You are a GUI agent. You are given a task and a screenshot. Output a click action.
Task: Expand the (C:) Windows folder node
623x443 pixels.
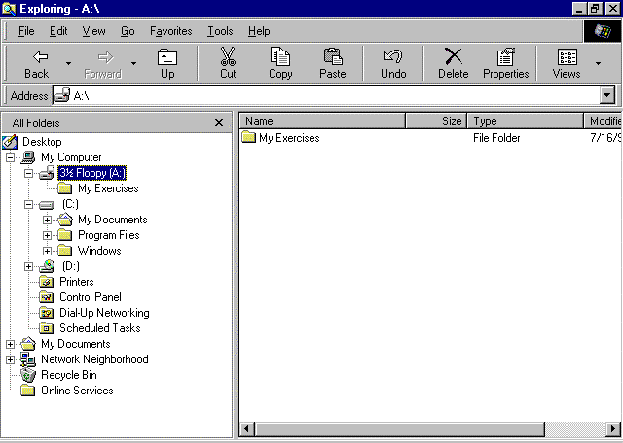[48, 251]
